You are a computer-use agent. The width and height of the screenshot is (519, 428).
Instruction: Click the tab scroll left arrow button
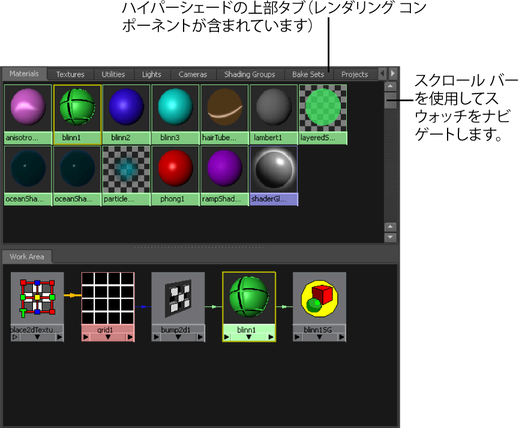(x=383, y=73)
